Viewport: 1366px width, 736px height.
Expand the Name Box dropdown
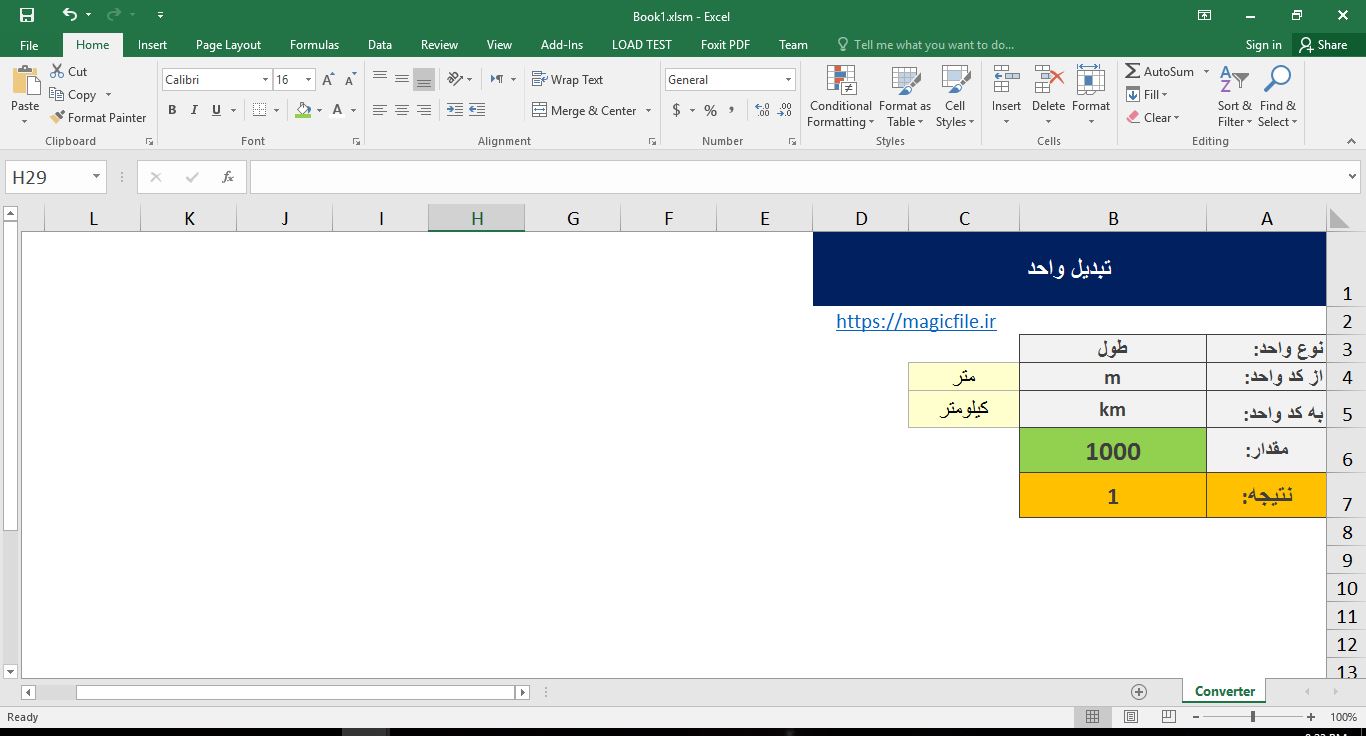[x=96, y=177]
